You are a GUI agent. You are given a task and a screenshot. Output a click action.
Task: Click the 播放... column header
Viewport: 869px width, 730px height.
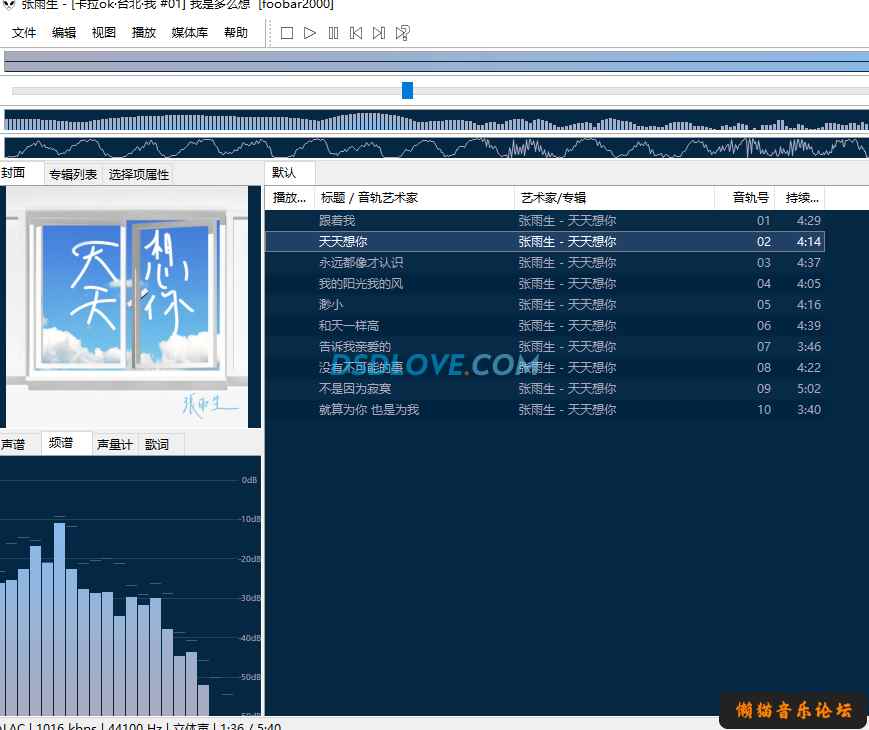(289, 198)
